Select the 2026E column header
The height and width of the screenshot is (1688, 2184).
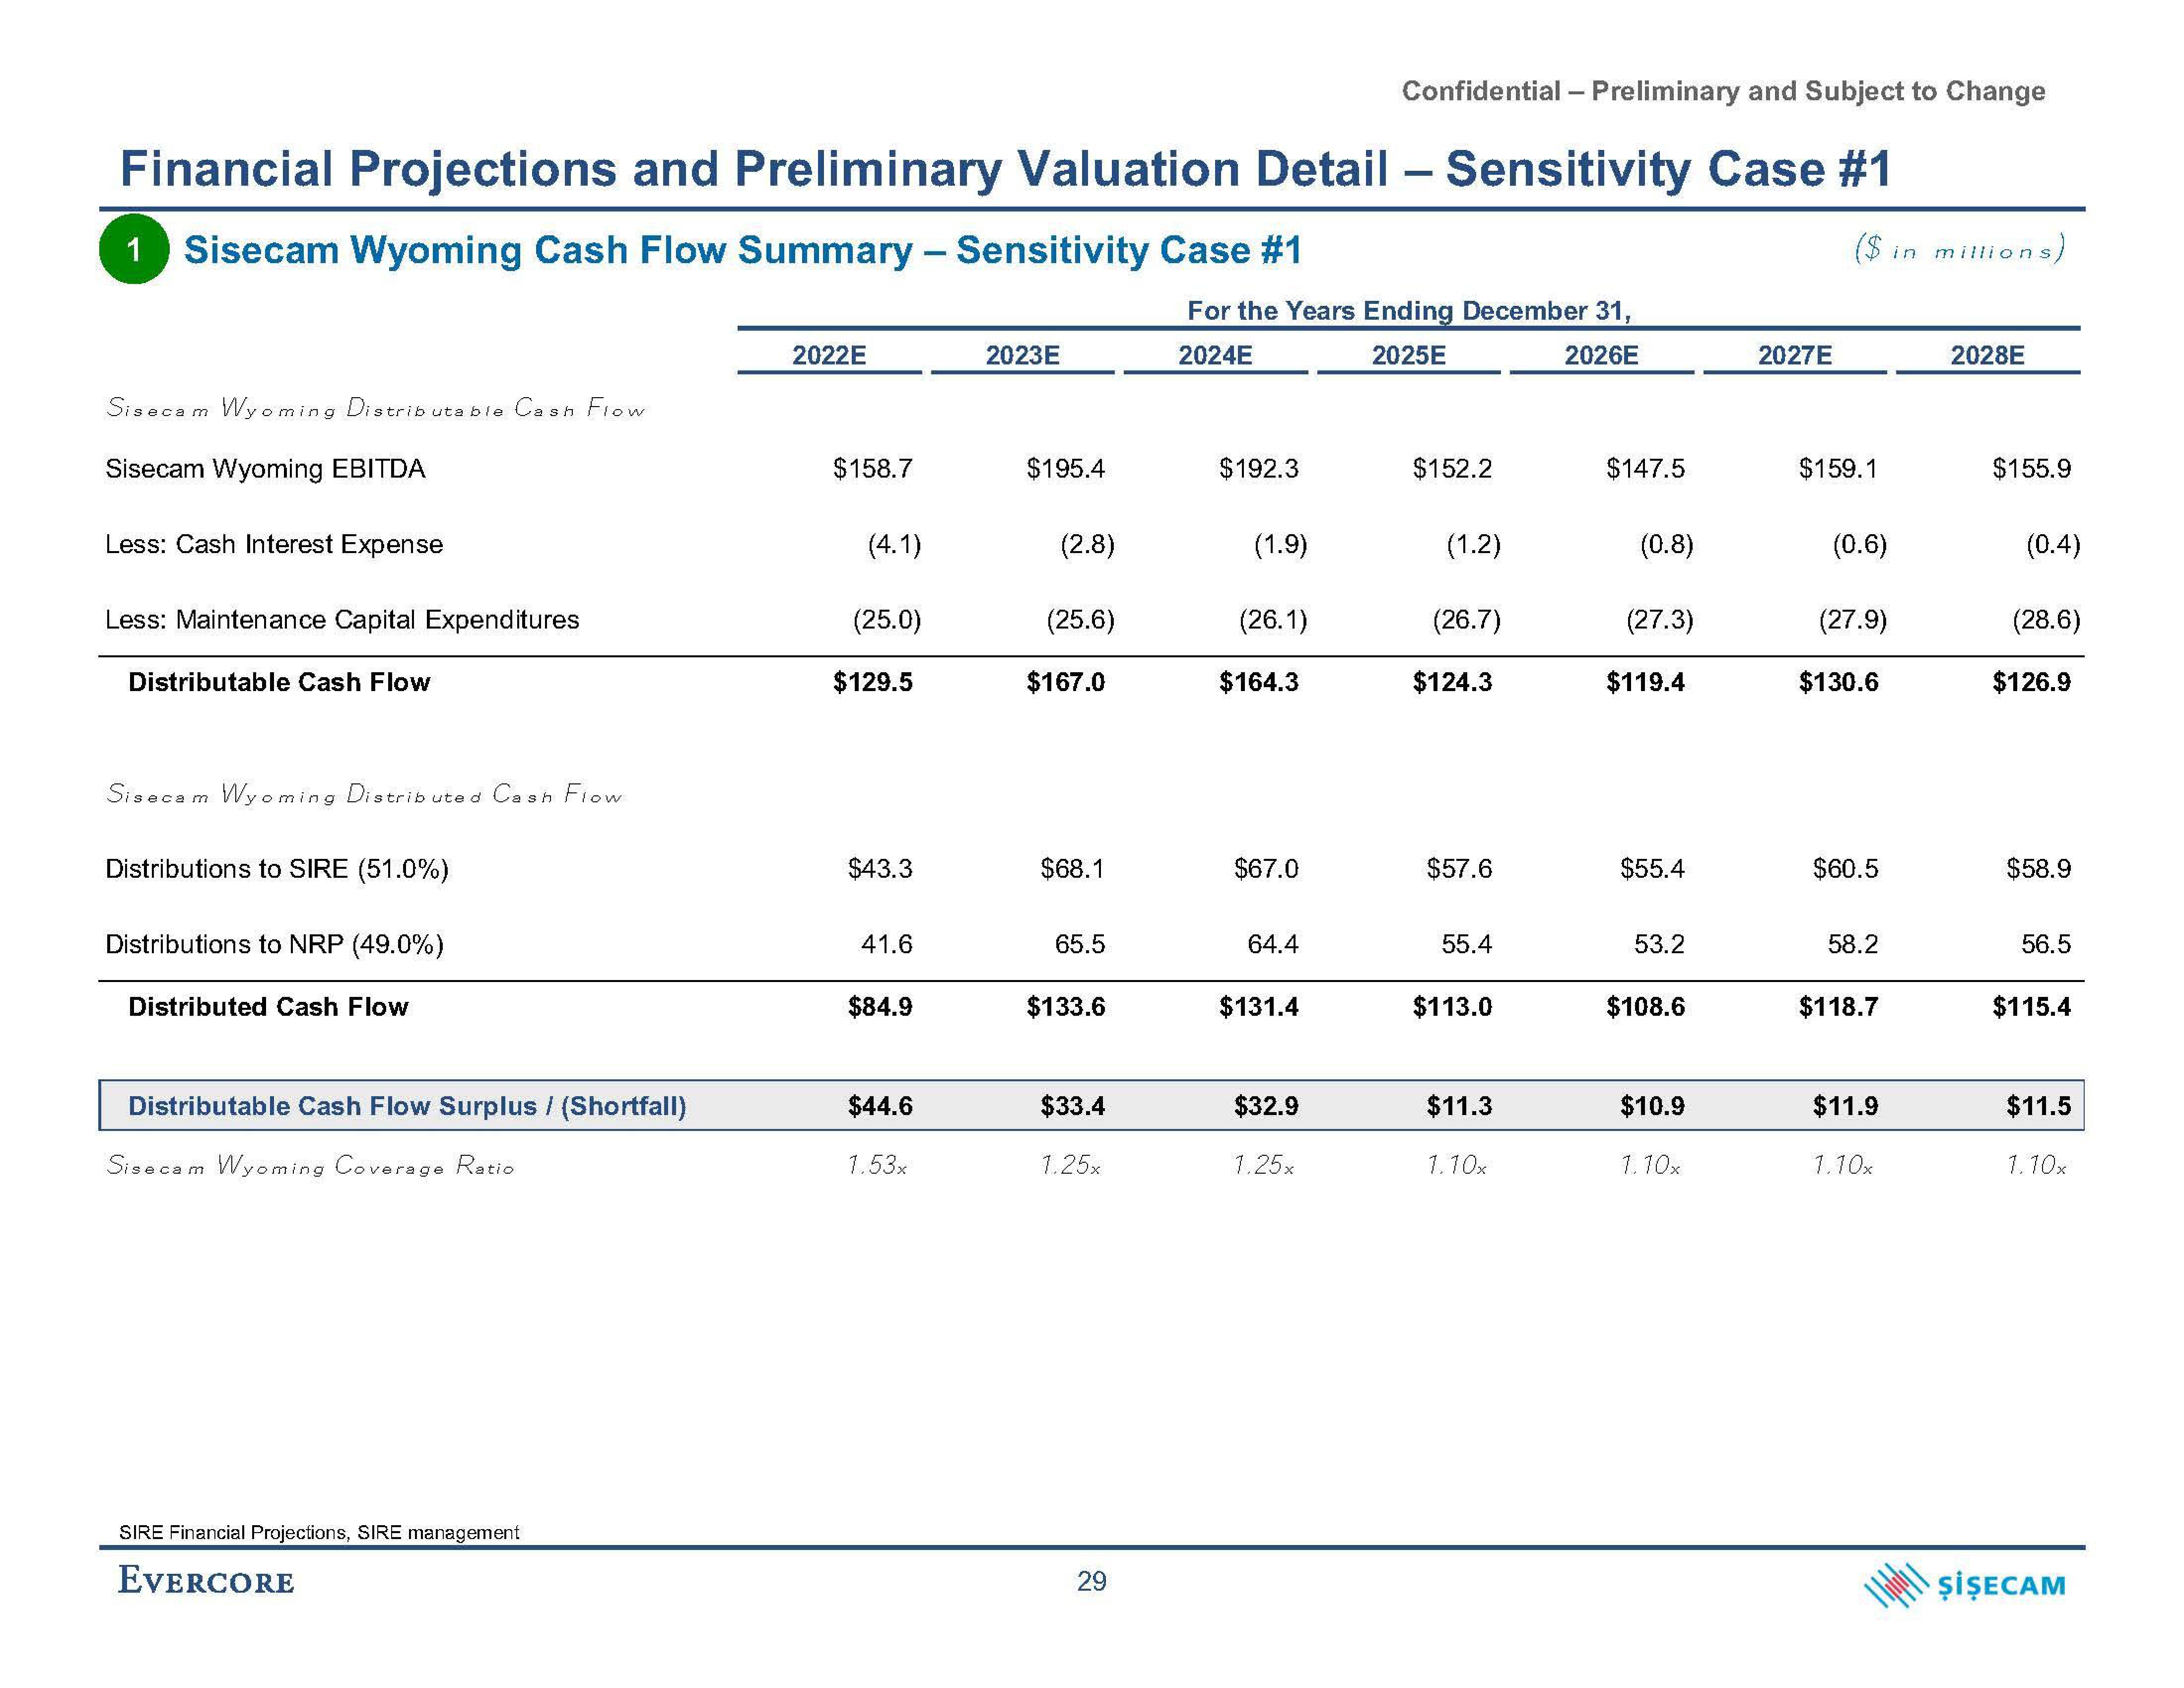coord(1601,355)
